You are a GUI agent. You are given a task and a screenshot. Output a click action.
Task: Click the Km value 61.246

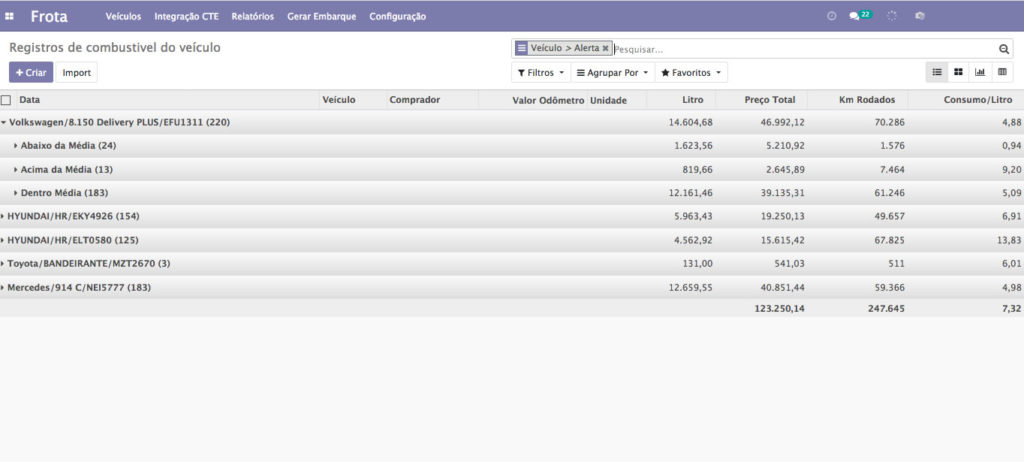coord(890,193)
